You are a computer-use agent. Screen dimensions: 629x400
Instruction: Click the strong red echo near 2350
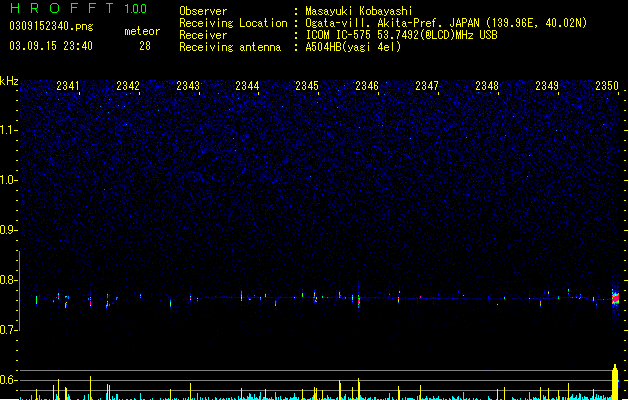(615, 299)
